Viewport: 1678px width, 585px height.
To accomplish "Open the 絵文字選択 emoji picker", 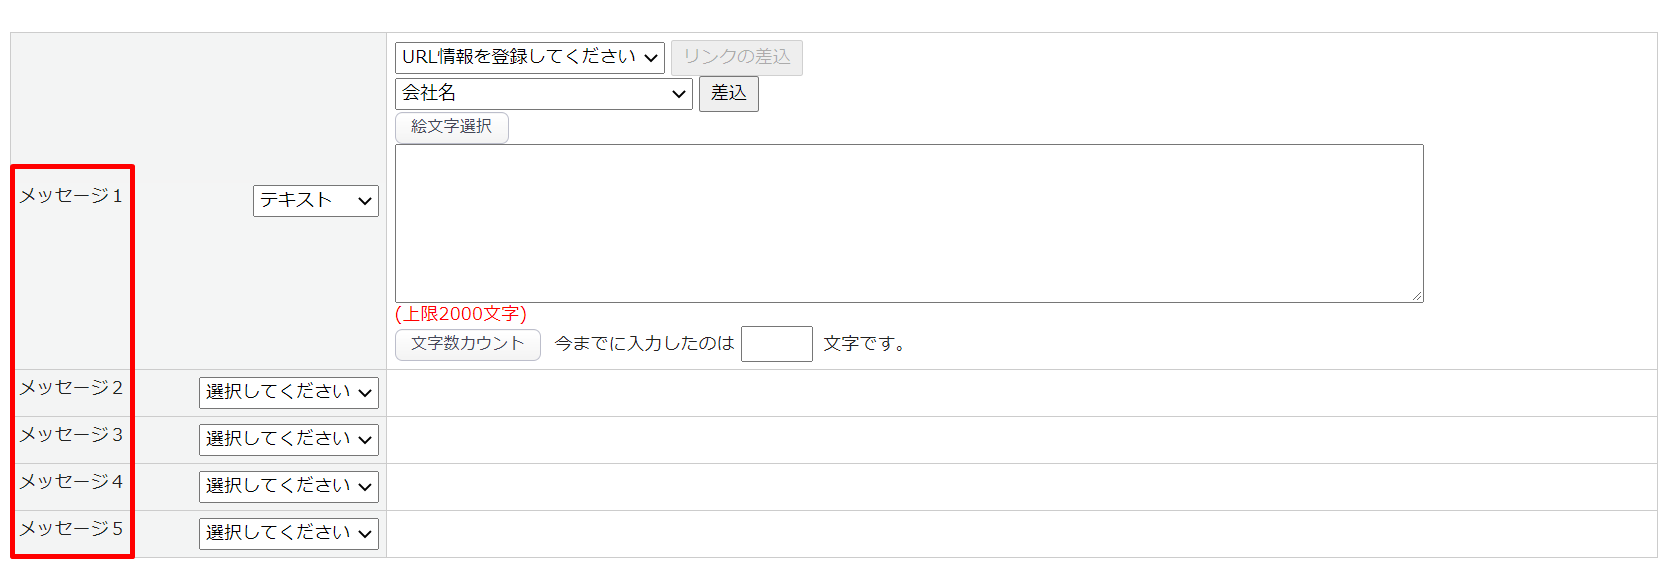I will click(451, 127).
